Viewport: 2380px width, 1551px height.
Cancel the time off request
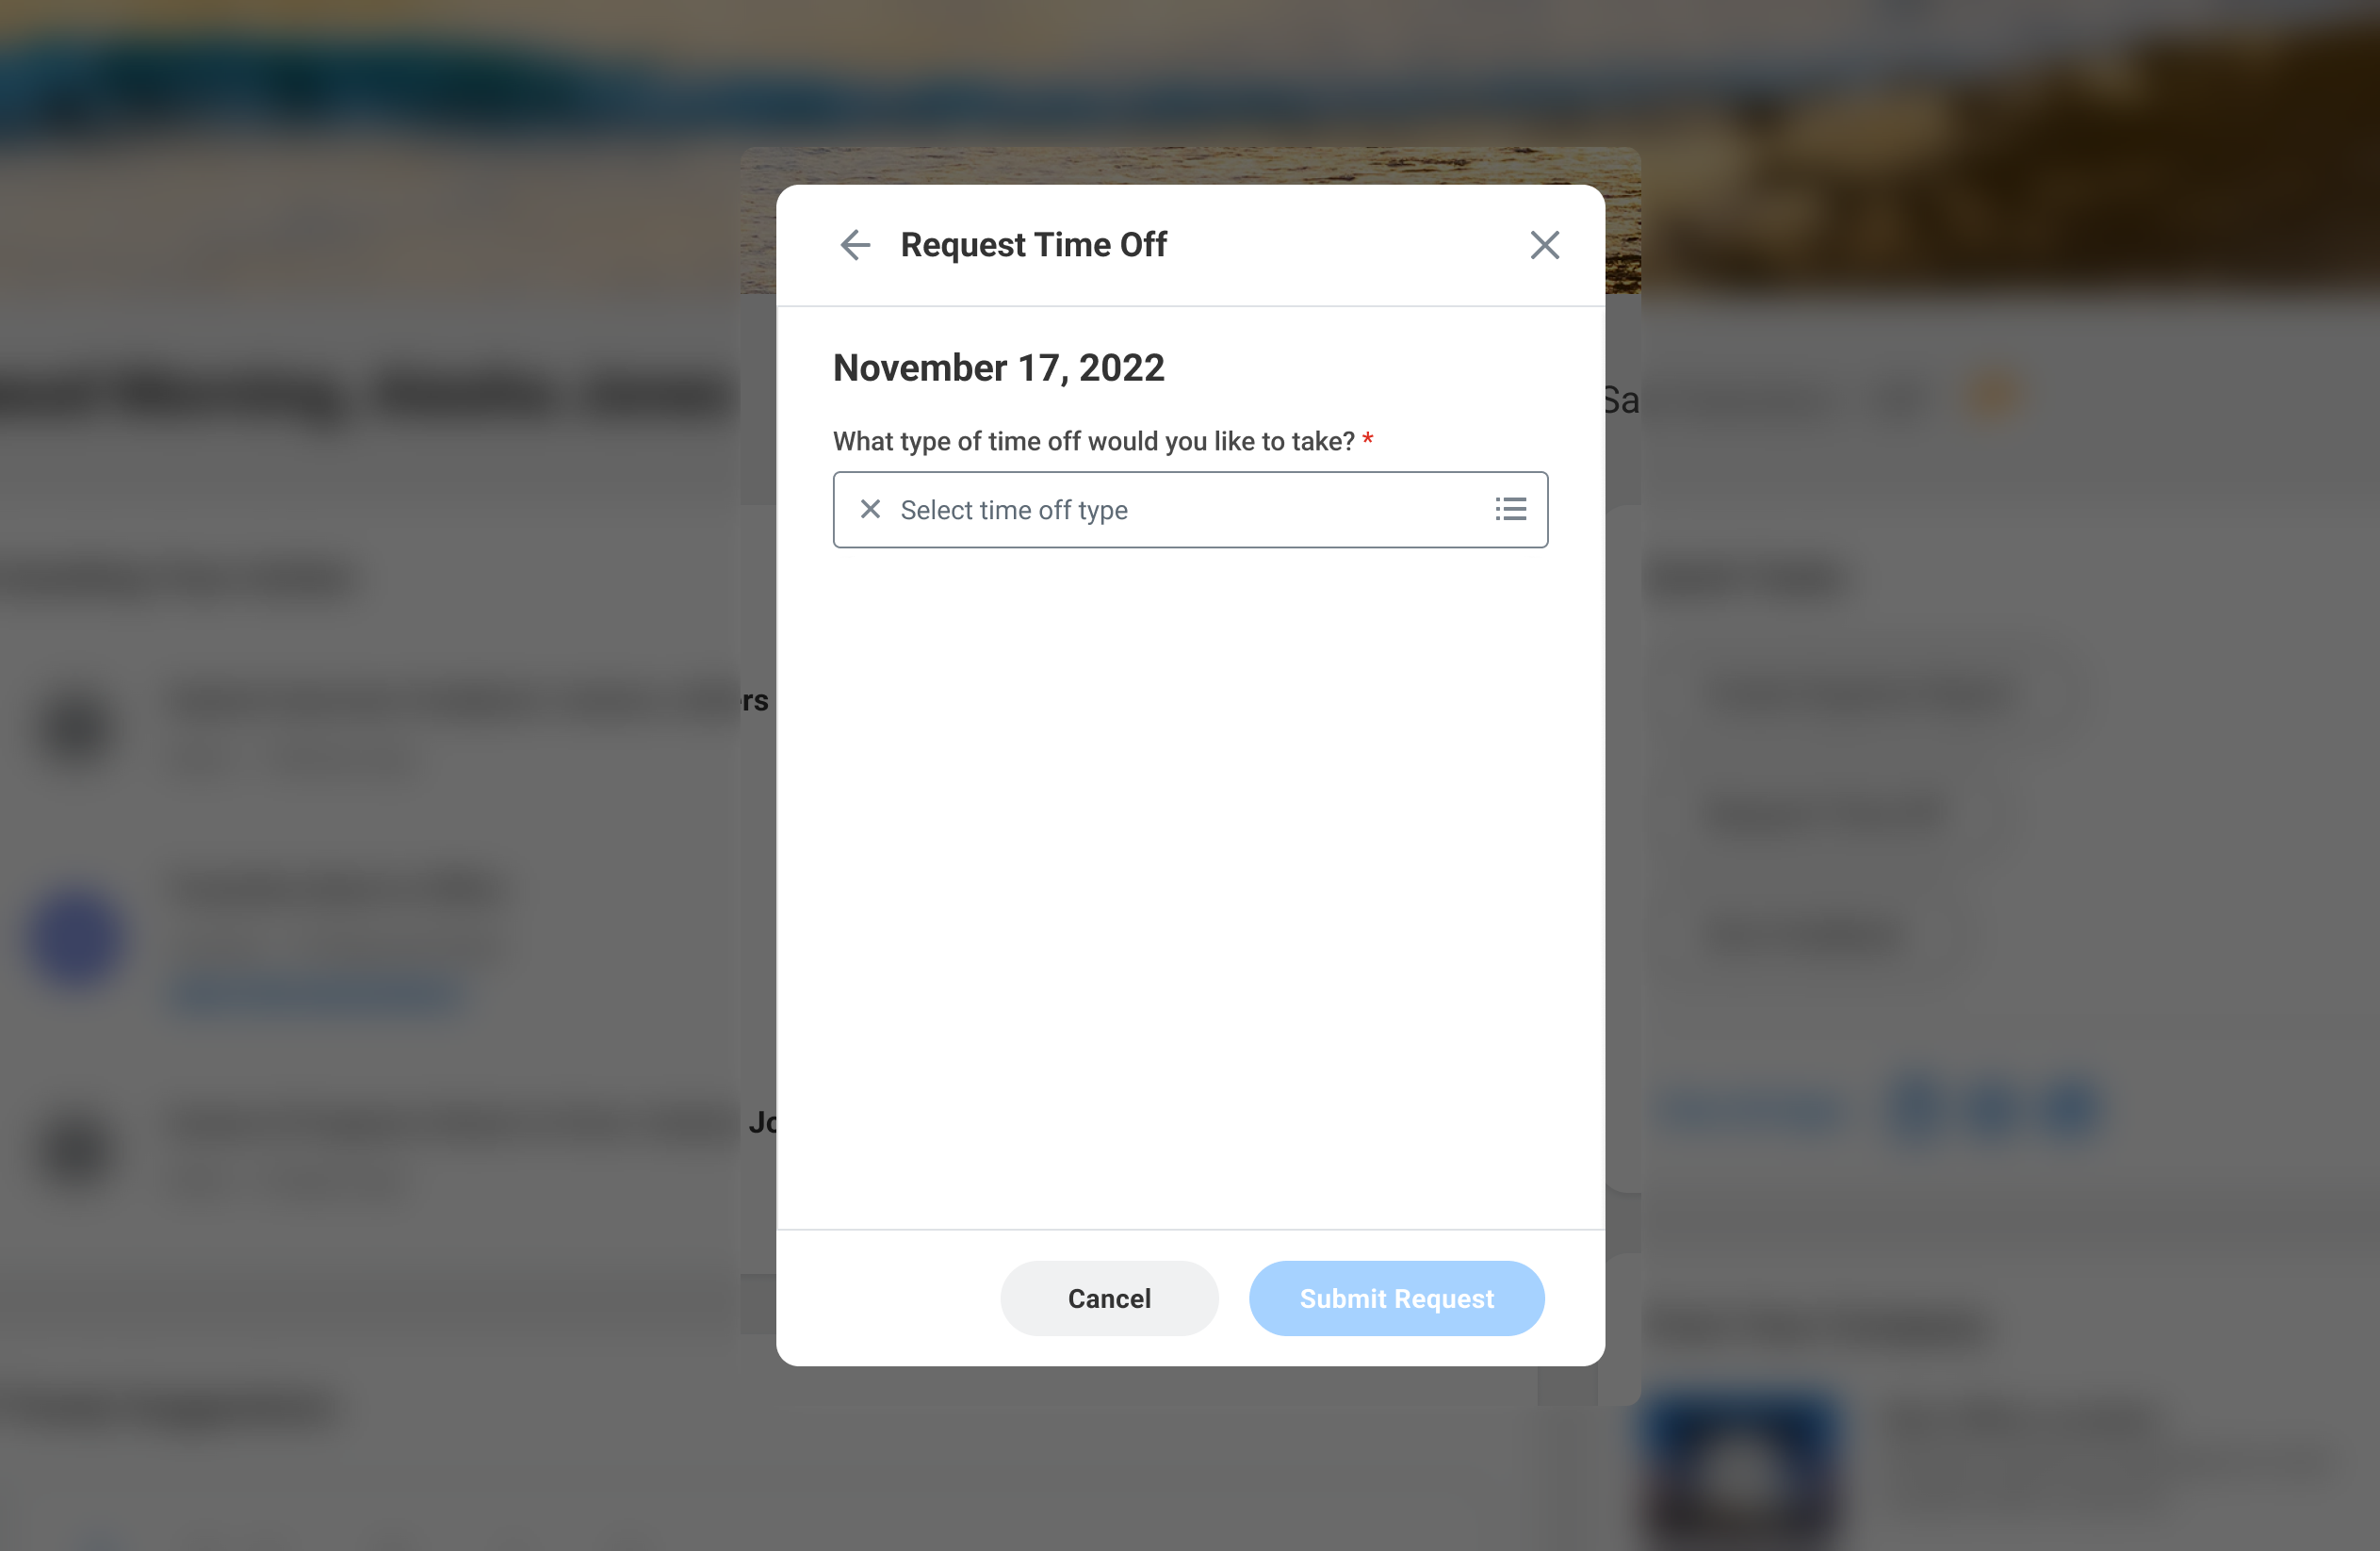1109,1298
